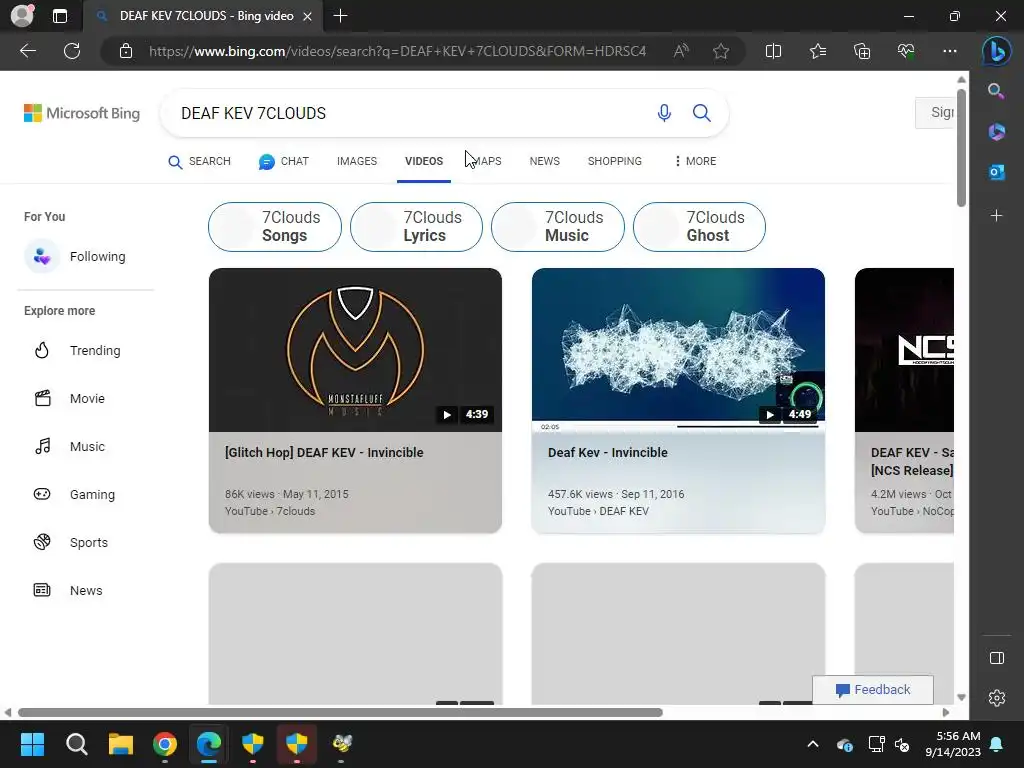
Task: Open Bing Copilot sidebar button
Action: 997,51
